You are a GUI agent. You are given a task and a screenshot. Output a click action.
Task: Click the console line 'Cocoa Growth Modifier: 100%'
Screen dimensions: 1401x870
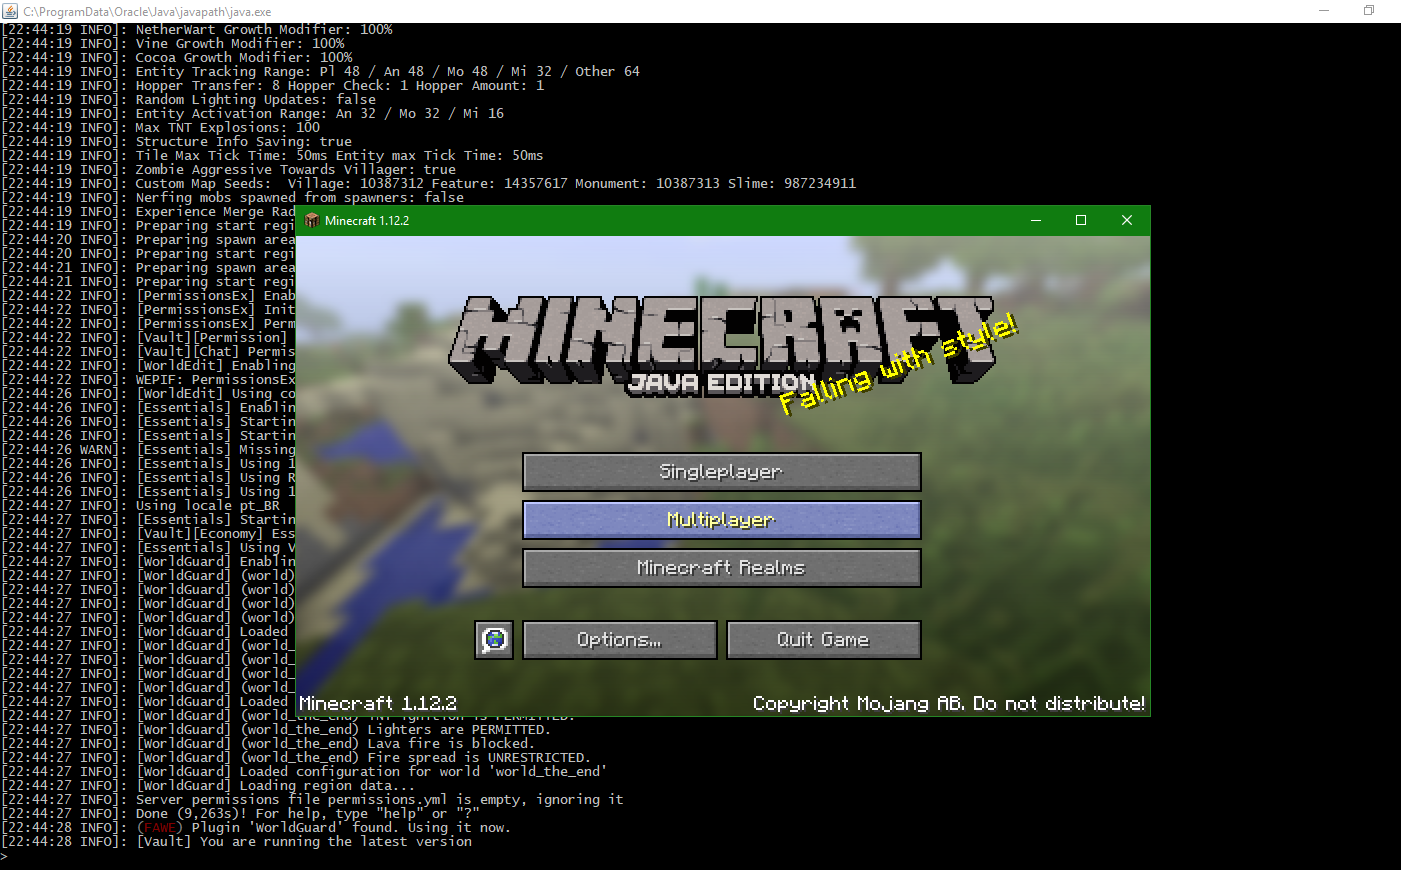click(x=176, y=57)
